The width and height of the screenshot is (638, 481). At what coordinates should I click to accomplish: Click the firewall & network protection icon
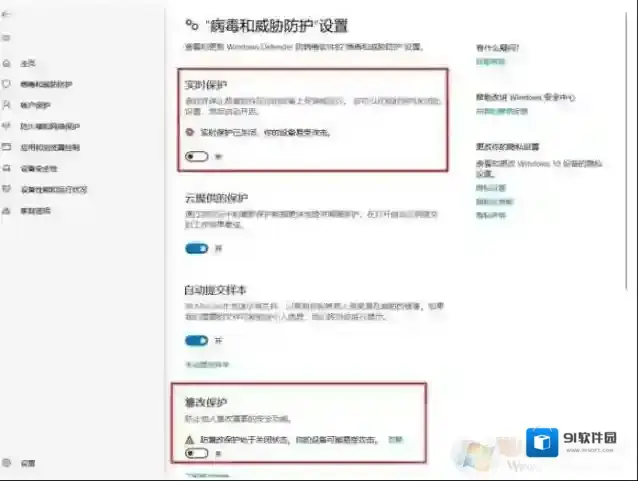pyautogui.click(x=8, y=126)
